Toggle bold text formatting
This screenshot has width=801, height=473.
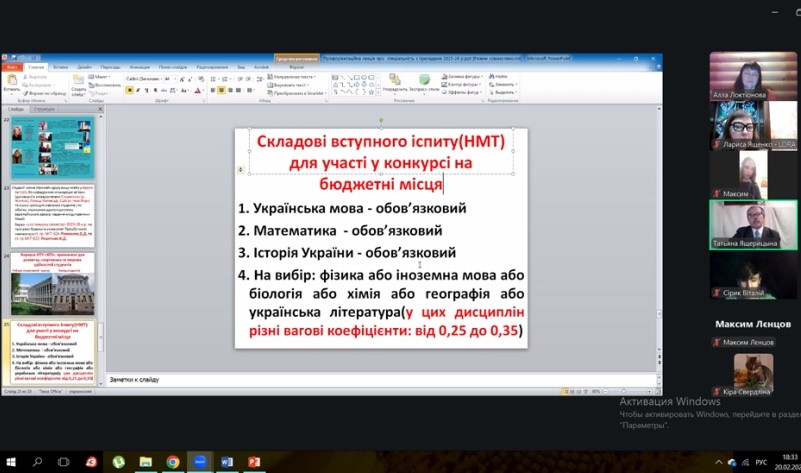pyautogui.click(x=130, y=90)
